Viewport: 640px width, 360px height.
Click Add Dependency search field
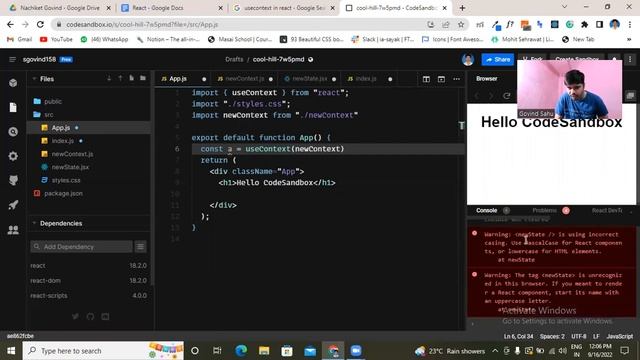tap(81, 247)
